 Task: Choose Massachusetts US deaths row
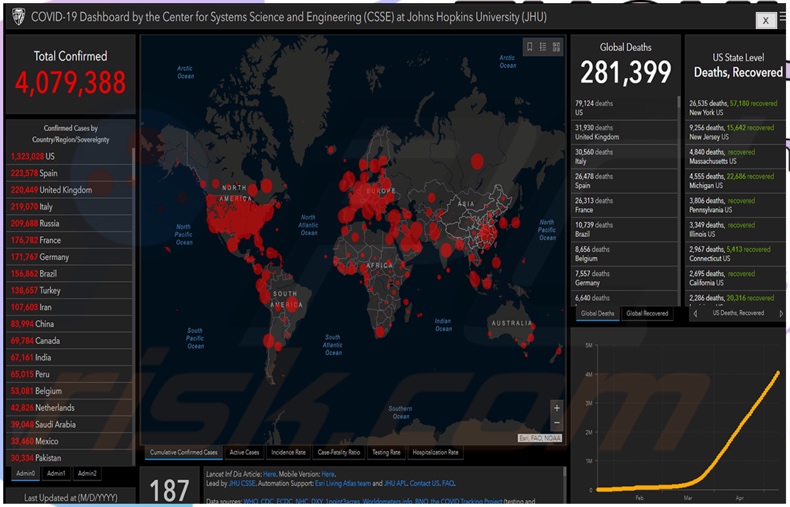(736, 156)
